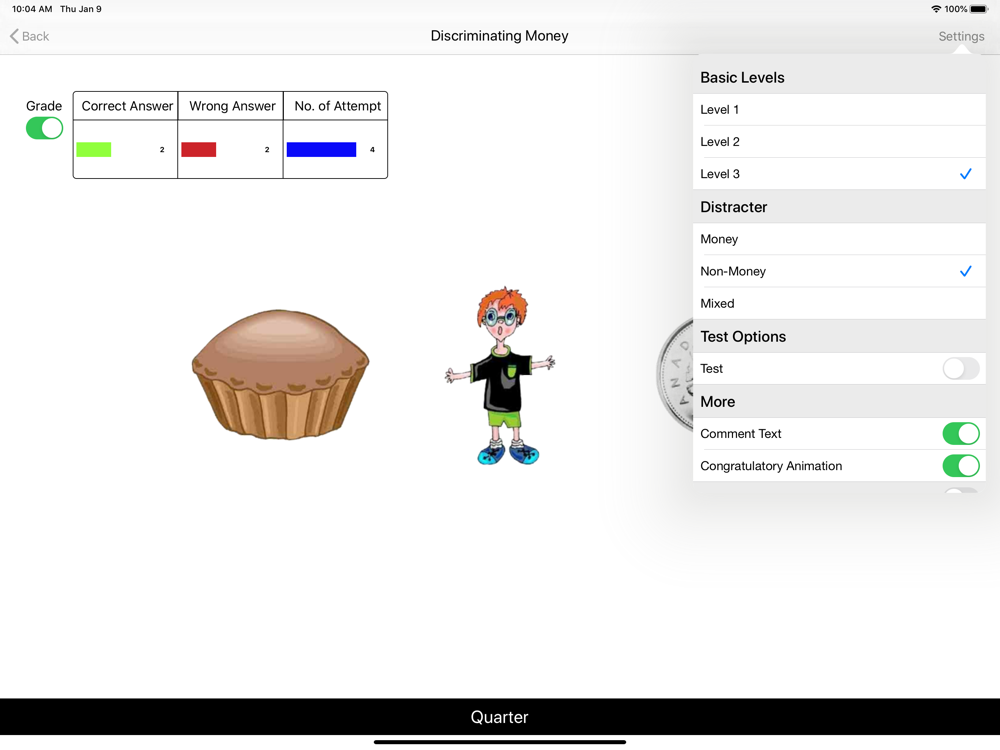Turn off the Comment Text switch
The height and width of the screenshot is (750, 1000).
click(960, 434)
